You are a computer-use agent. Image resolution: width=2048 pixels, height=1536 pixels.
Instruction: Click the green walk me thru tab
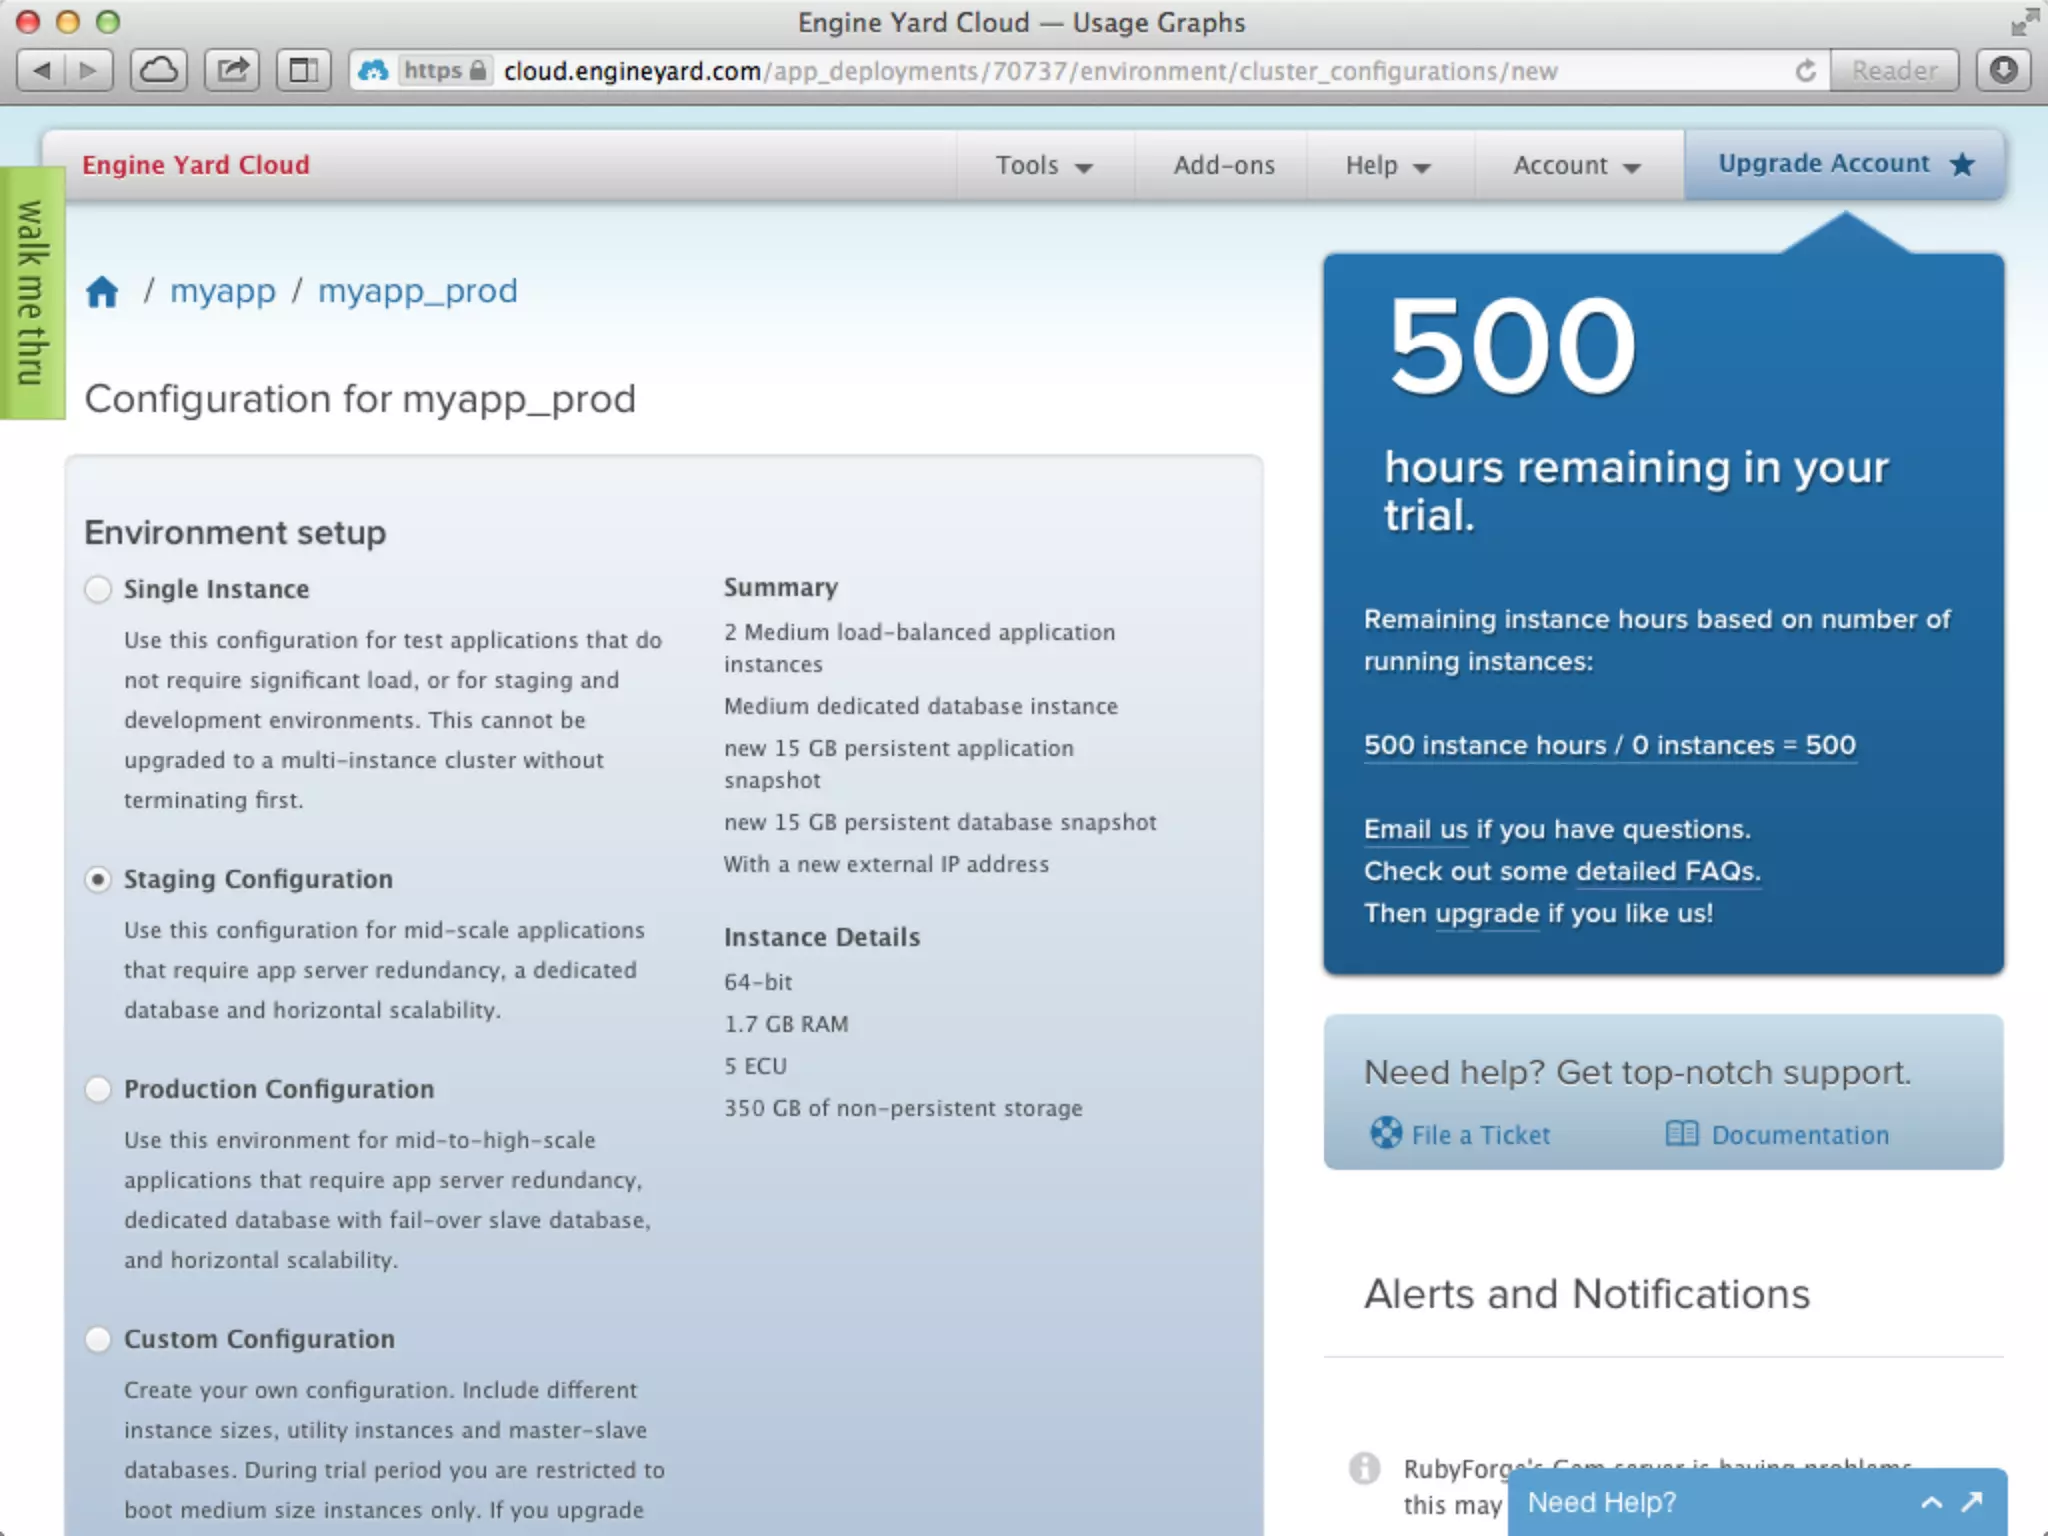coord(32,293)
